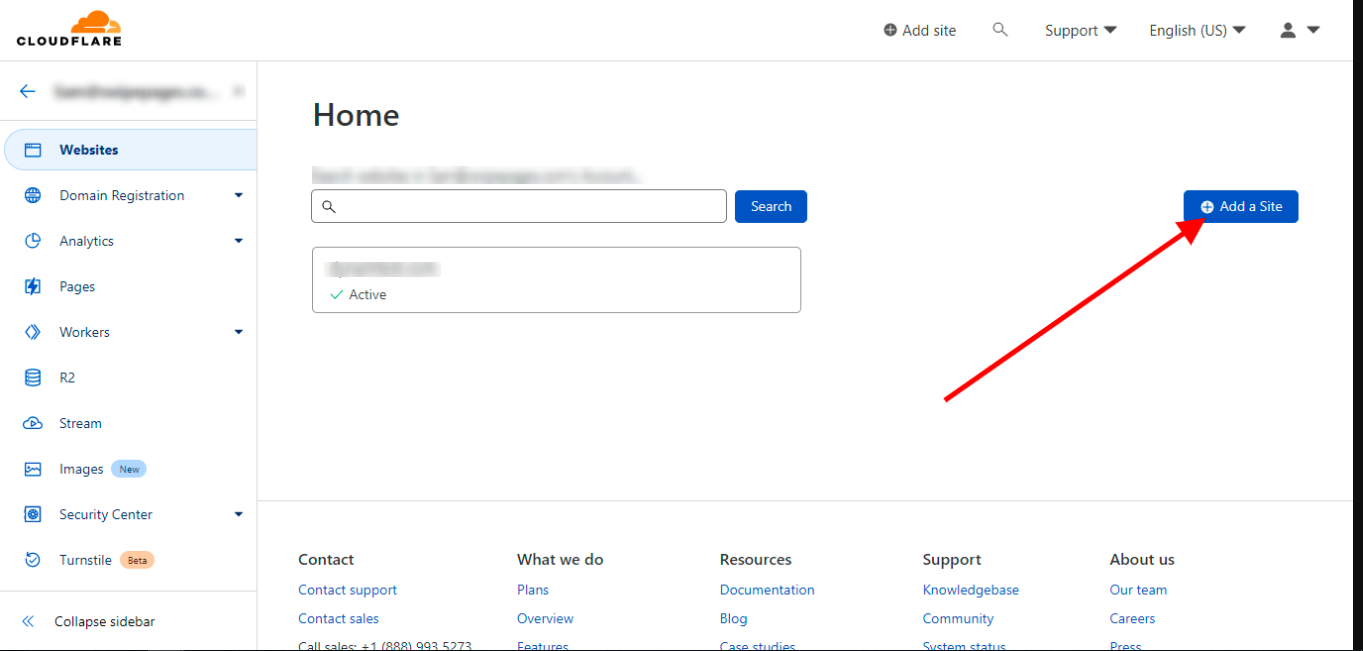Open the user account profile icon
This screenshot has width=1363, height=651.
1288,30
